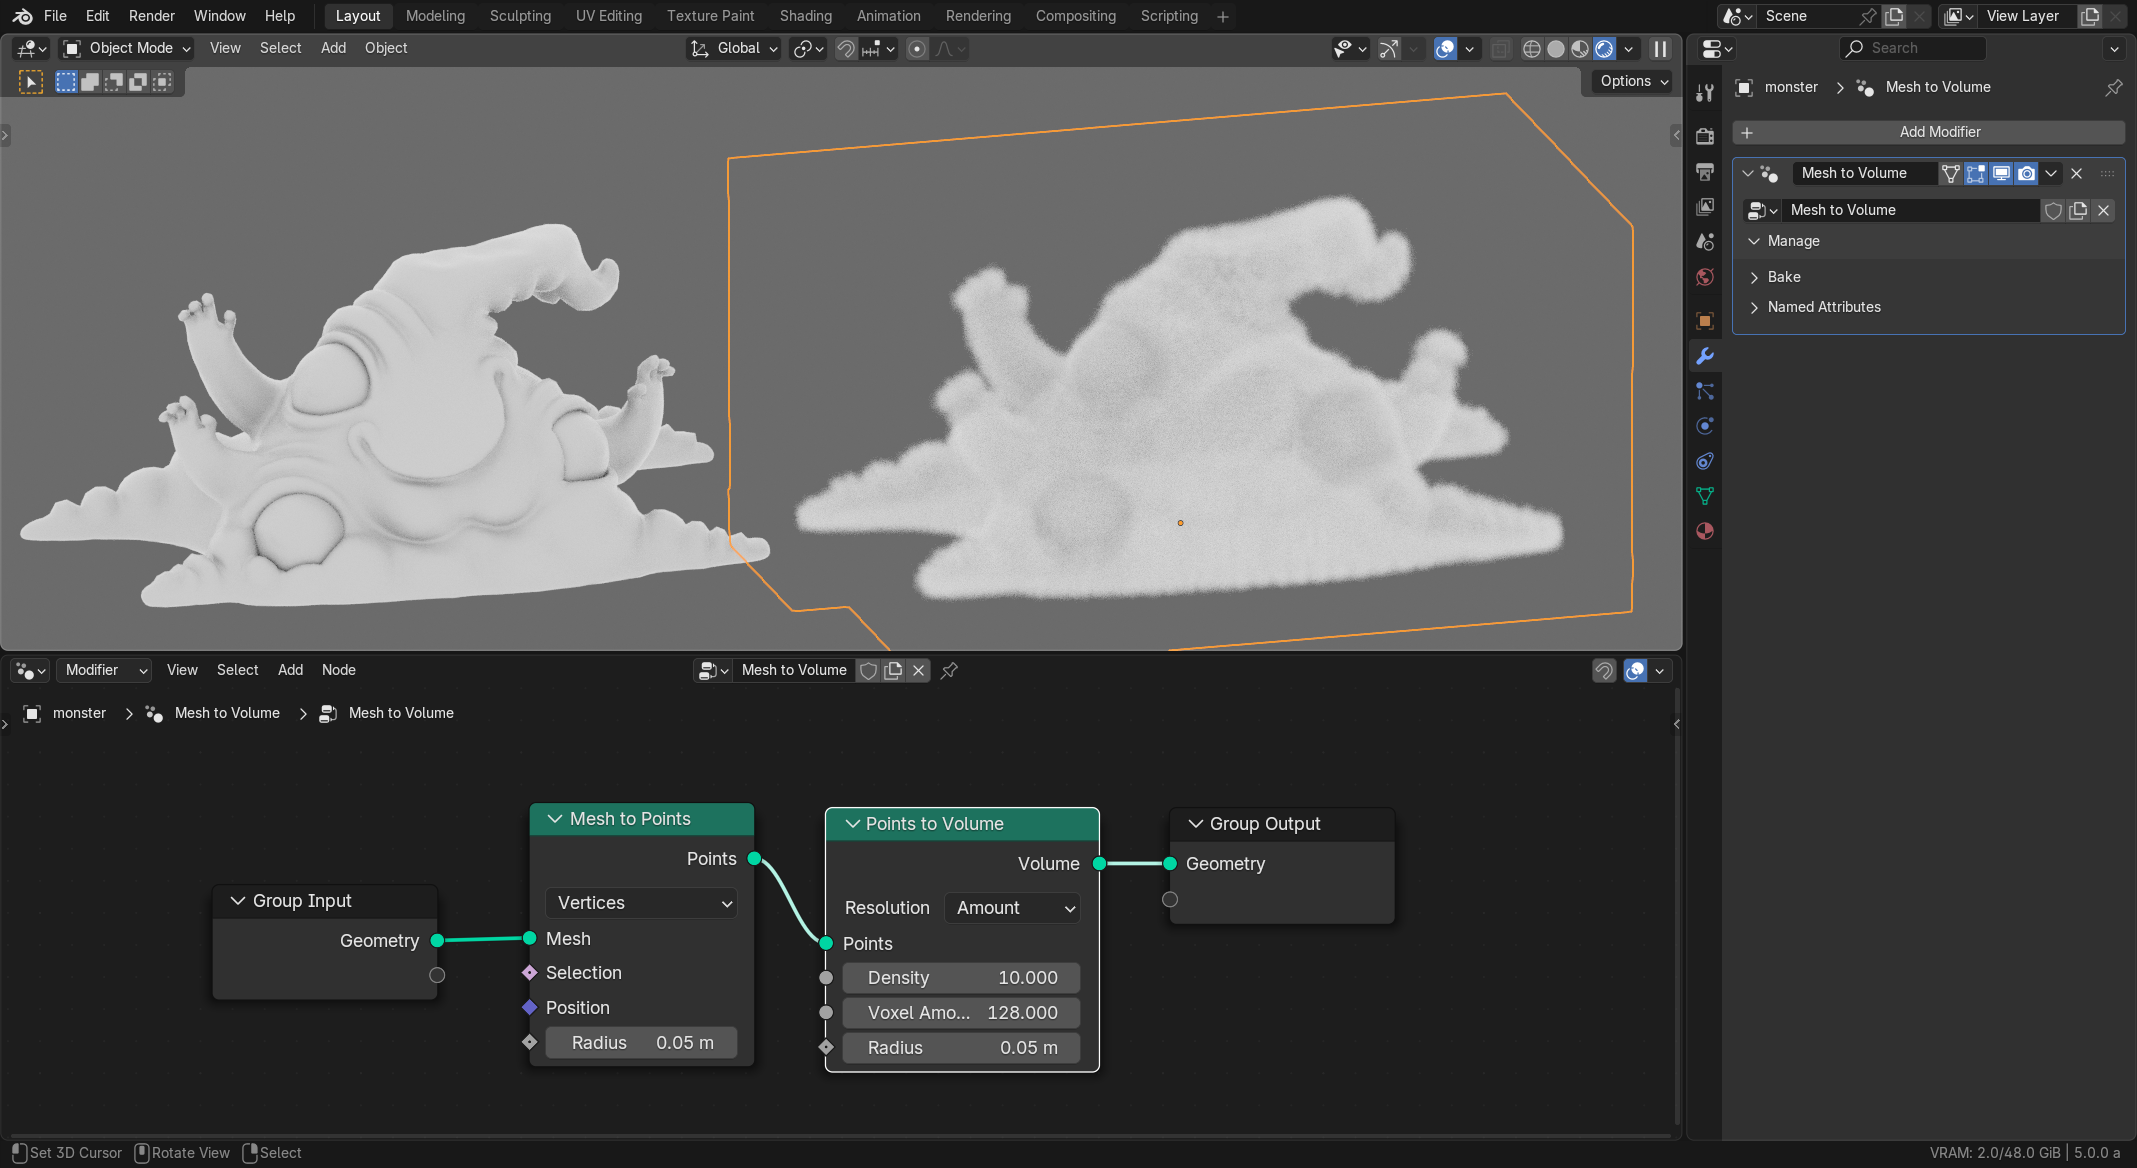
Task: Pause viewport render preview
Action: pyautogui.click(x=1660, y=49)
